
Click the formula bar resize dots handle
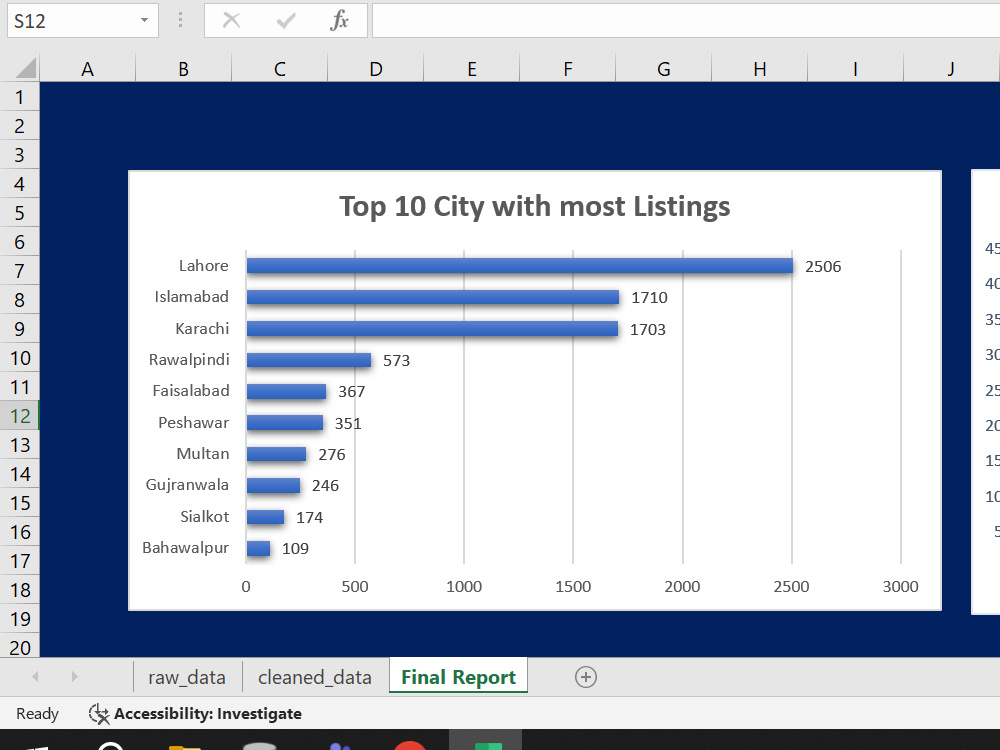point(180,20)
